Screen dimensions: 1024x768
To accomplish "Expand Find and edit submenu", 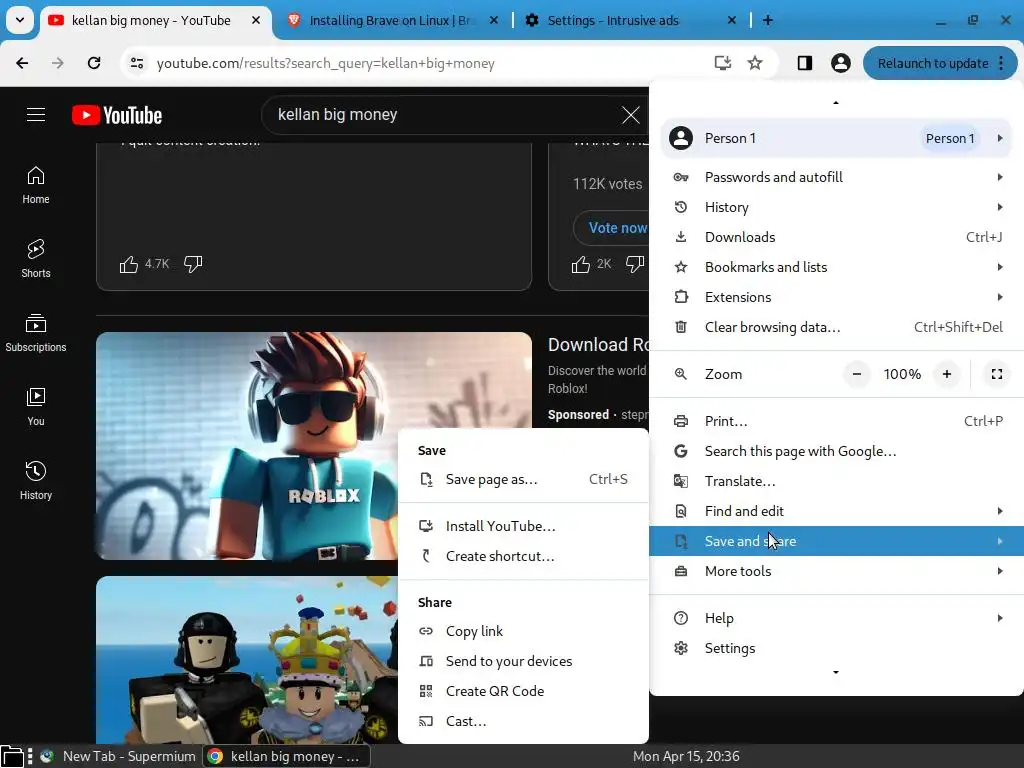I will 836,511.
